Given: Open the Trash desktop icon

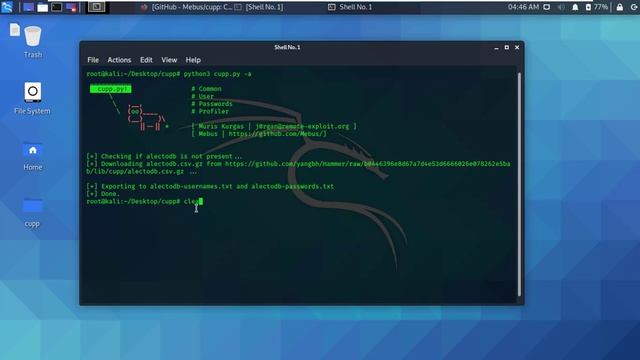Looking at the screenshot, I should [x=33, y=42].
